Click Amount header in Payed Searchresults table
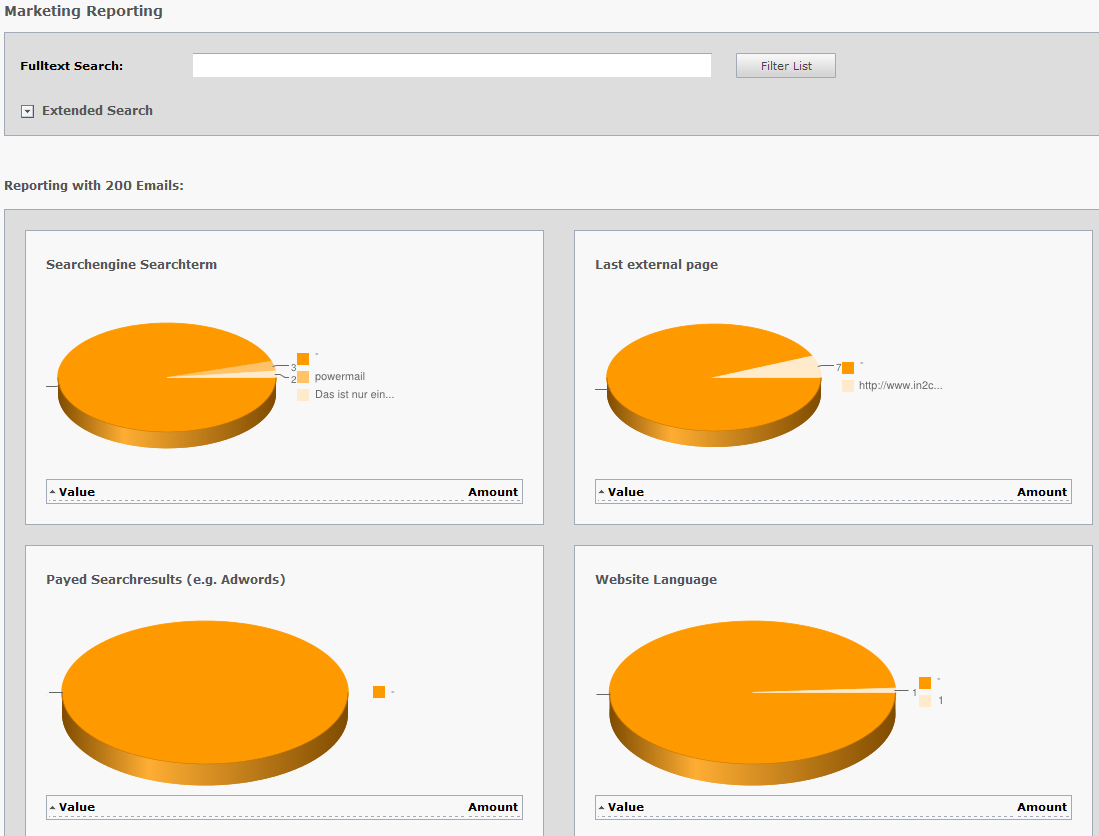1099x836 pixels. tap(492, 807)
